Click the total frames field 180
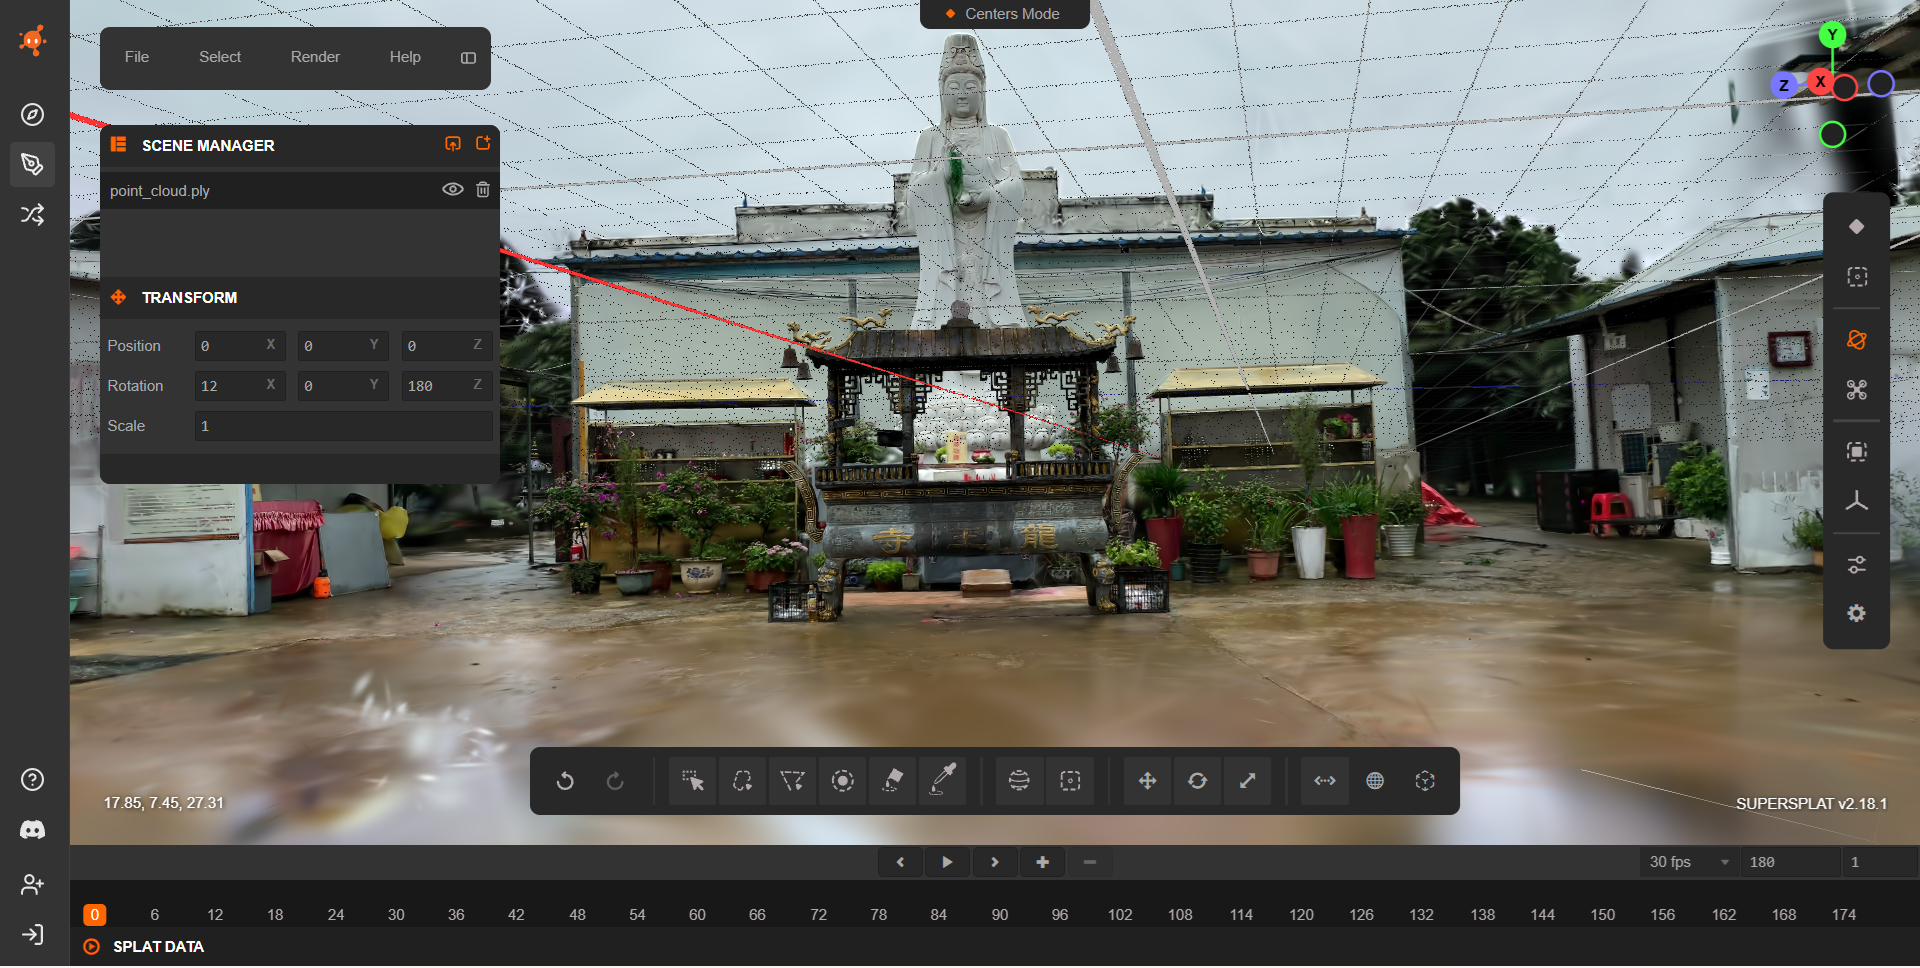Screen dimensions: 1920x968 1790,862
